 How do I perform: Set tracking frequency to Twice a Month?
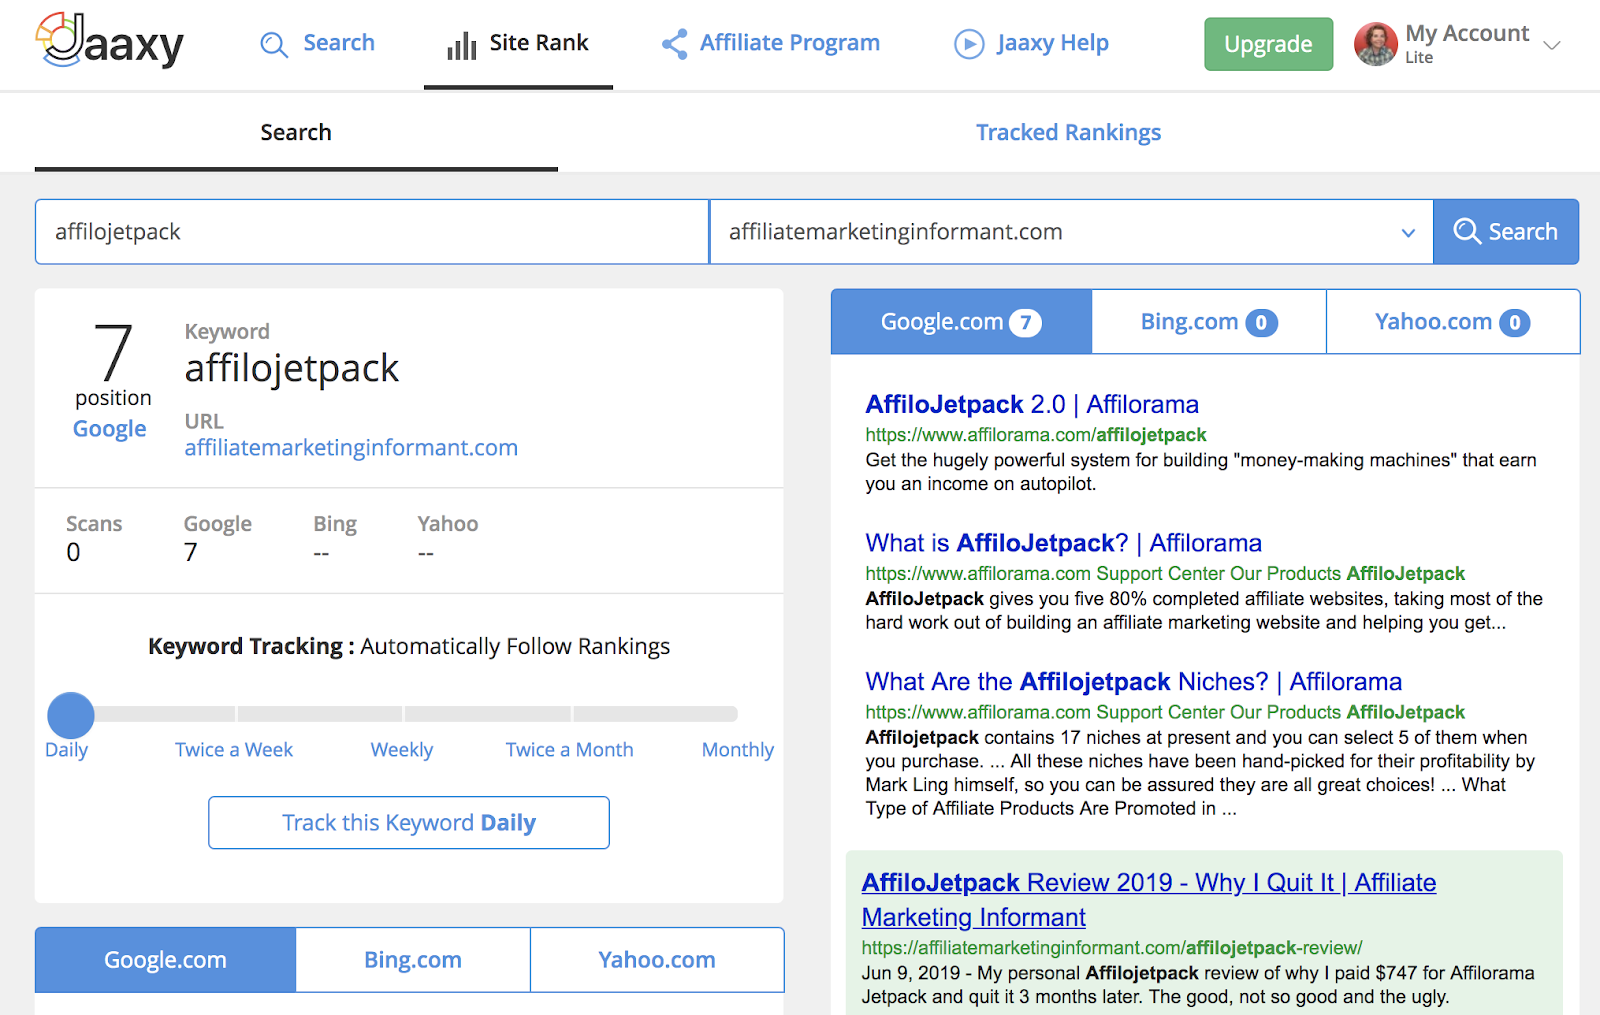coord(570,750)
